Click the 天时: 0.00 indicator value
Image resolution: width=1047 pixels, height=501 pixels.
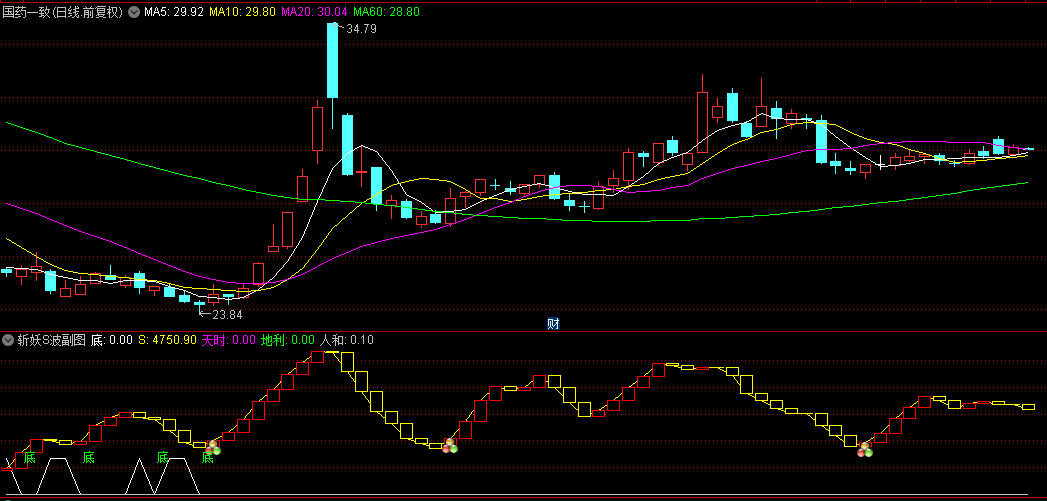click(x=228, y=340)
